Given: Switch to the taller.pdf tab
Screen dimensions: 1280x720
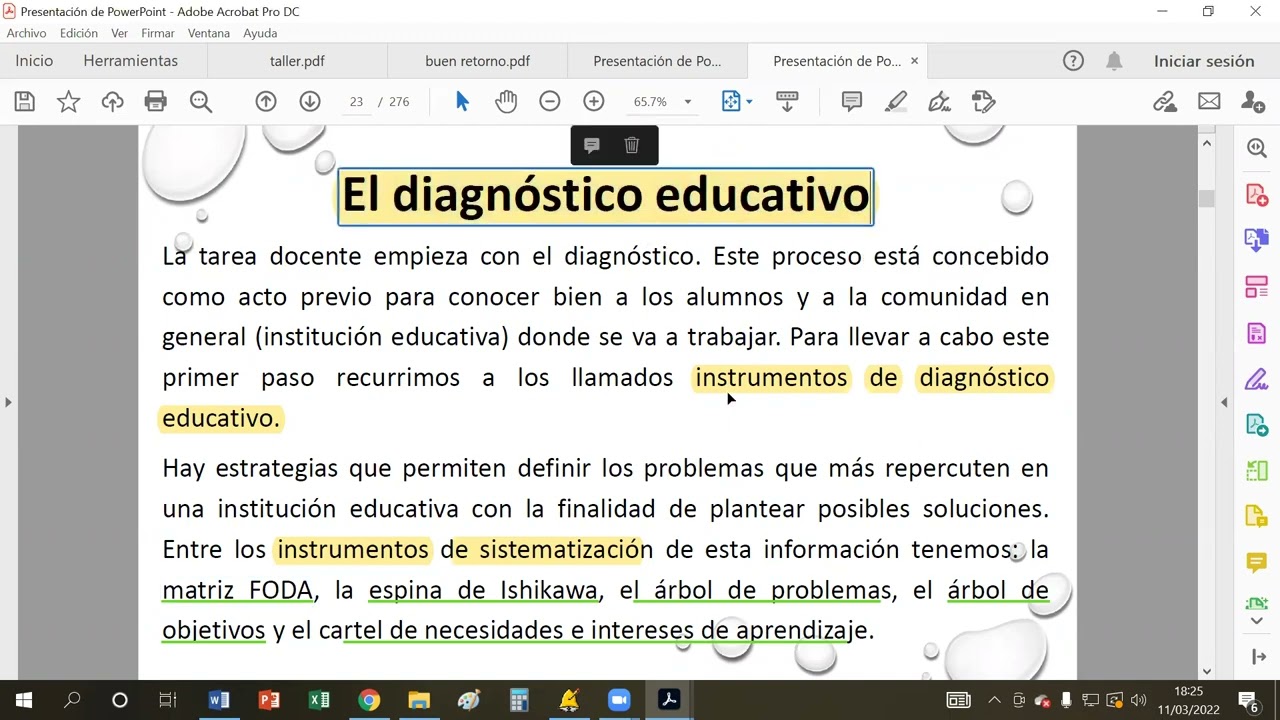Looking at the screenshot, I should tap(297, 61).
